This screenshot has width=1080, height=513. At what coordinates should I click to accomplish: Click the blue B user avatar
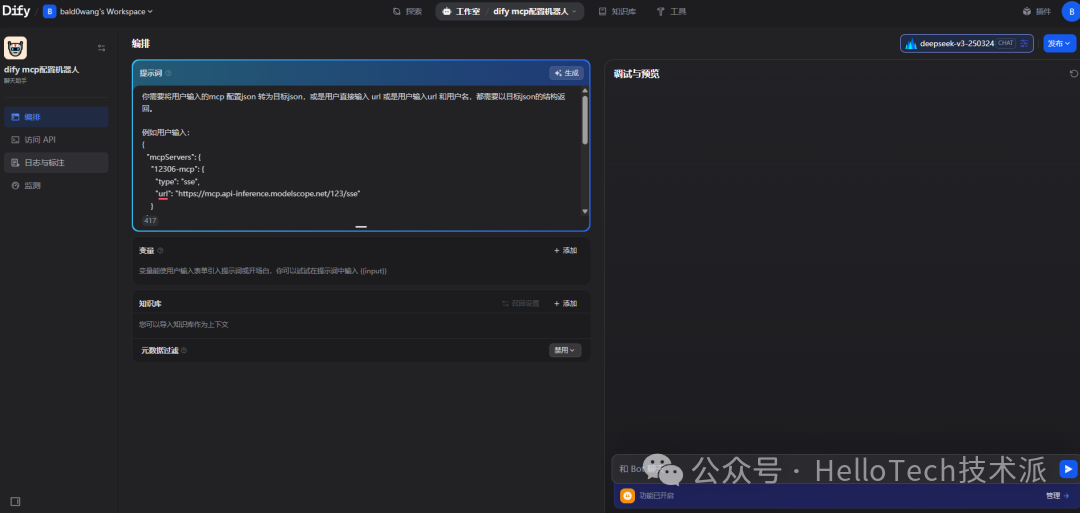[1070, 12]
